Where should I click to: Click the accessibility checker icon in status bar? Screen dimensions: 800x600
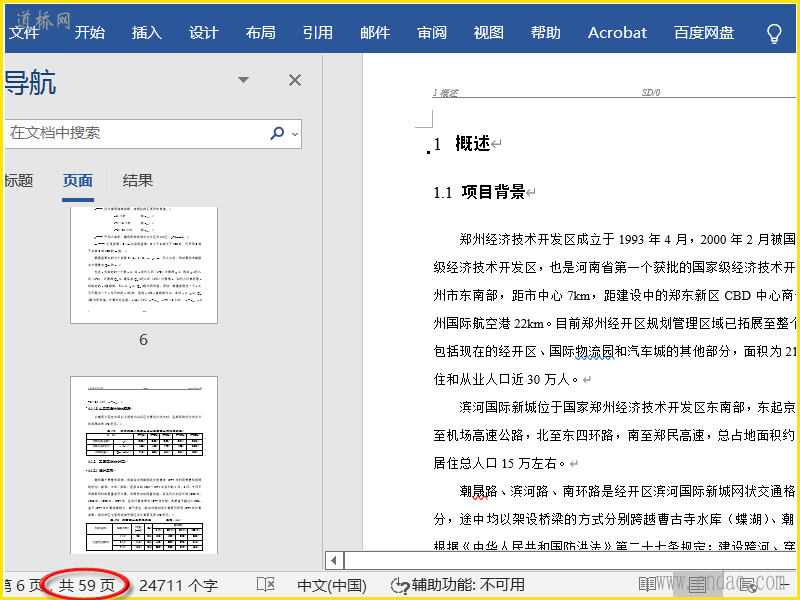coord(400,585)
